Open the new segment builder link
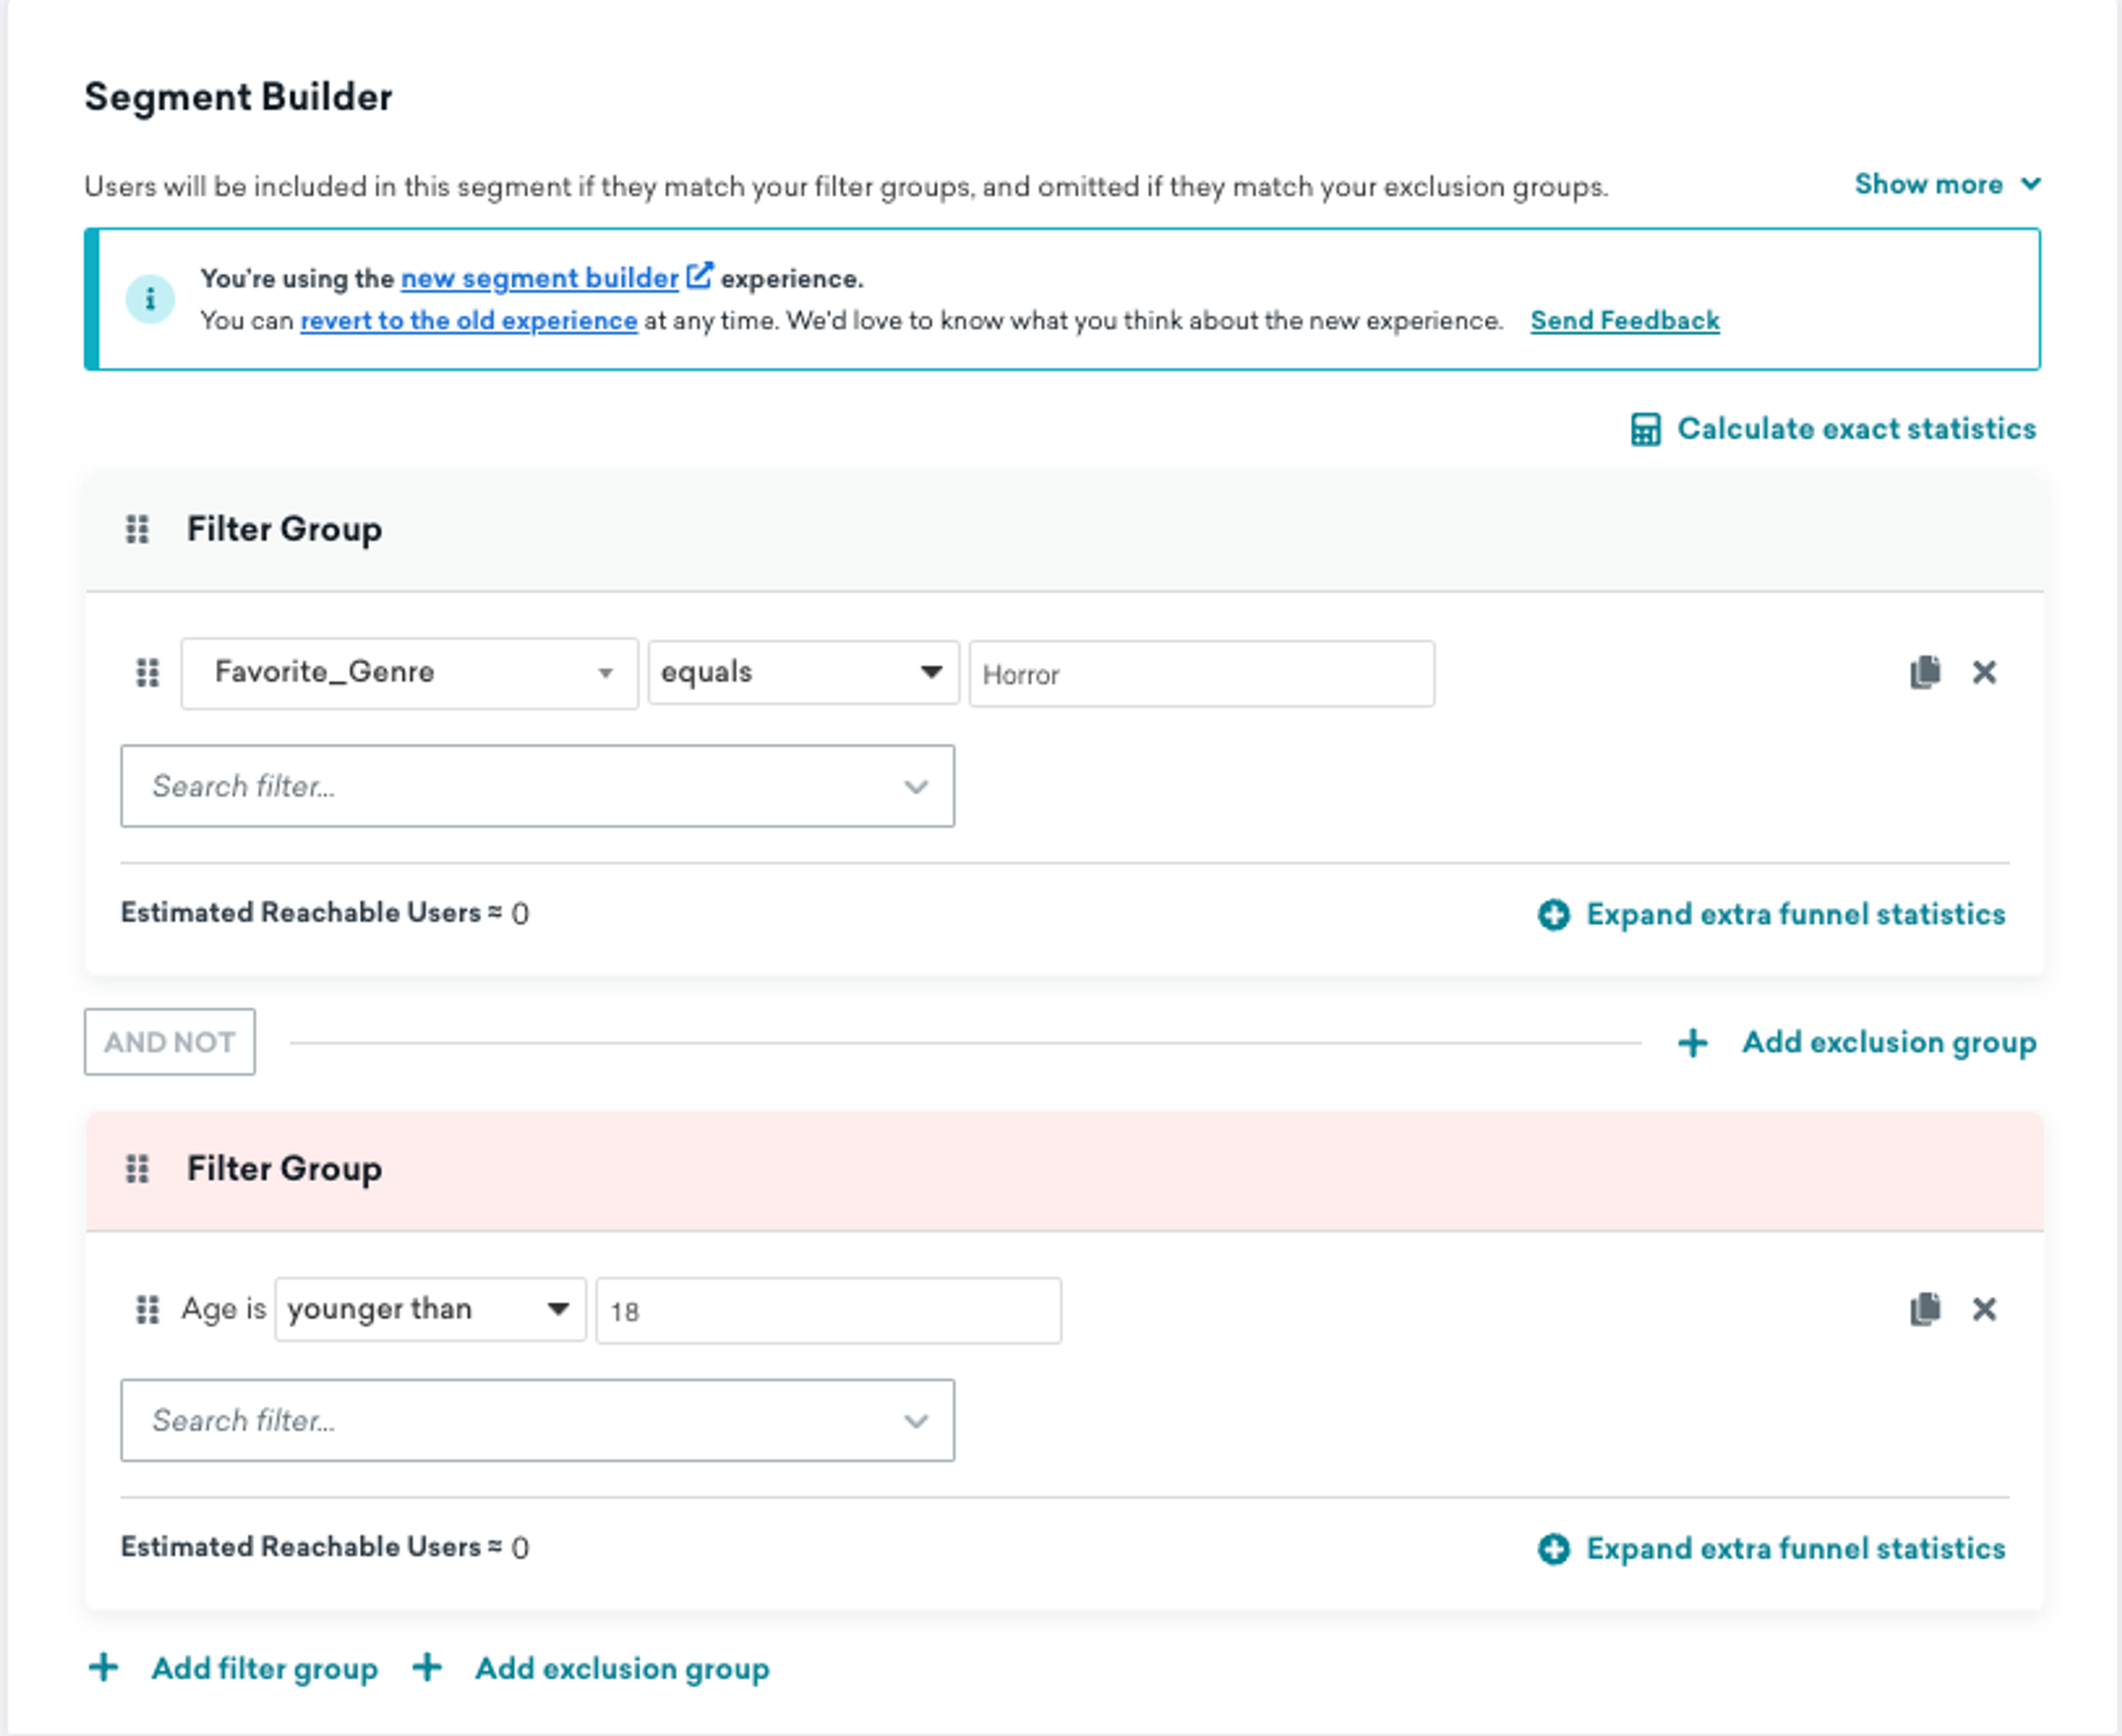The height and width of the screenshot is (1736, 2122). point(540,278)
